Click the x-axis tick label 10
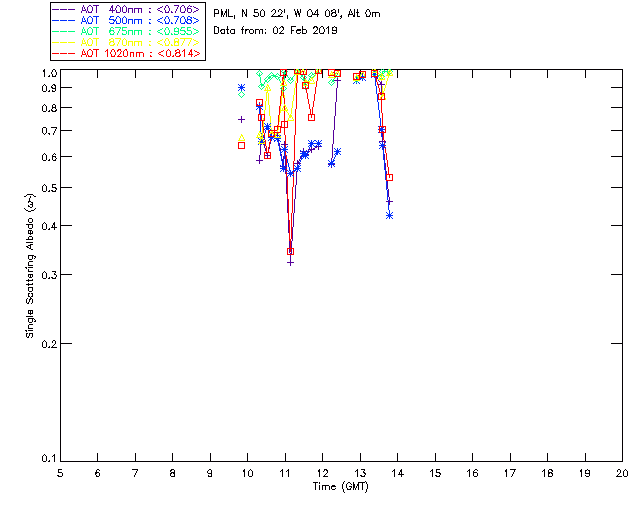The width and height of the screenshot is (640, 512). tap(247, 473)
